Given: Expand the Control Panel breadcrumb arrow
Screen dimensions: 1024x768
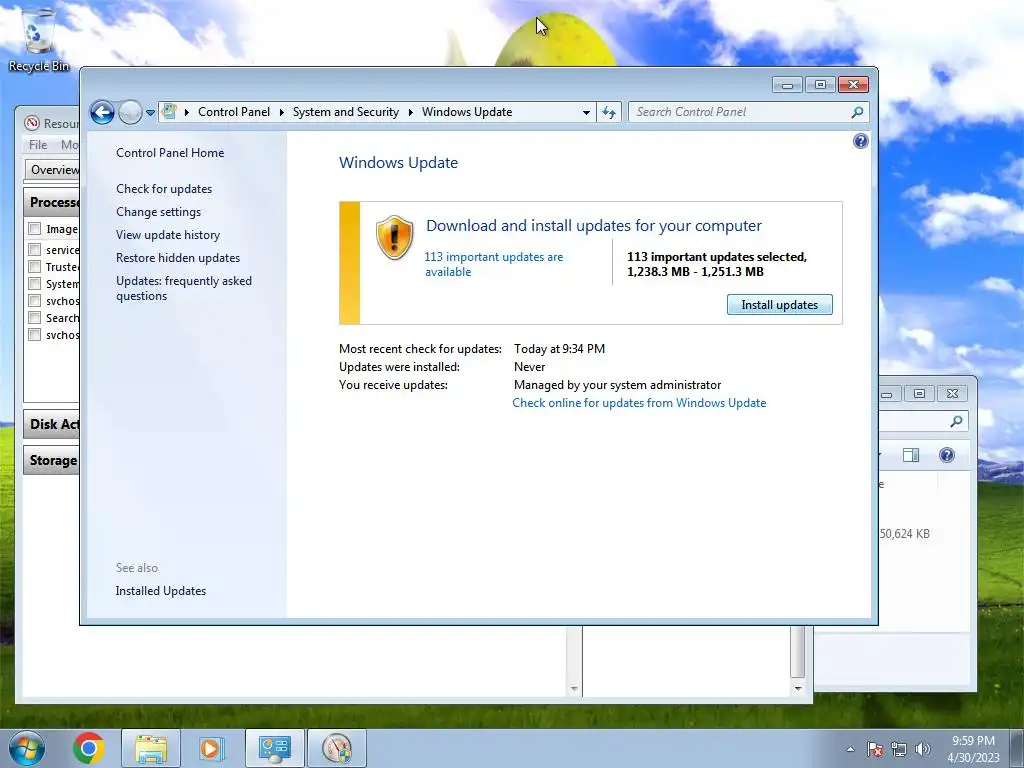Looking at the screenshot, I should [x=281, y=112].
